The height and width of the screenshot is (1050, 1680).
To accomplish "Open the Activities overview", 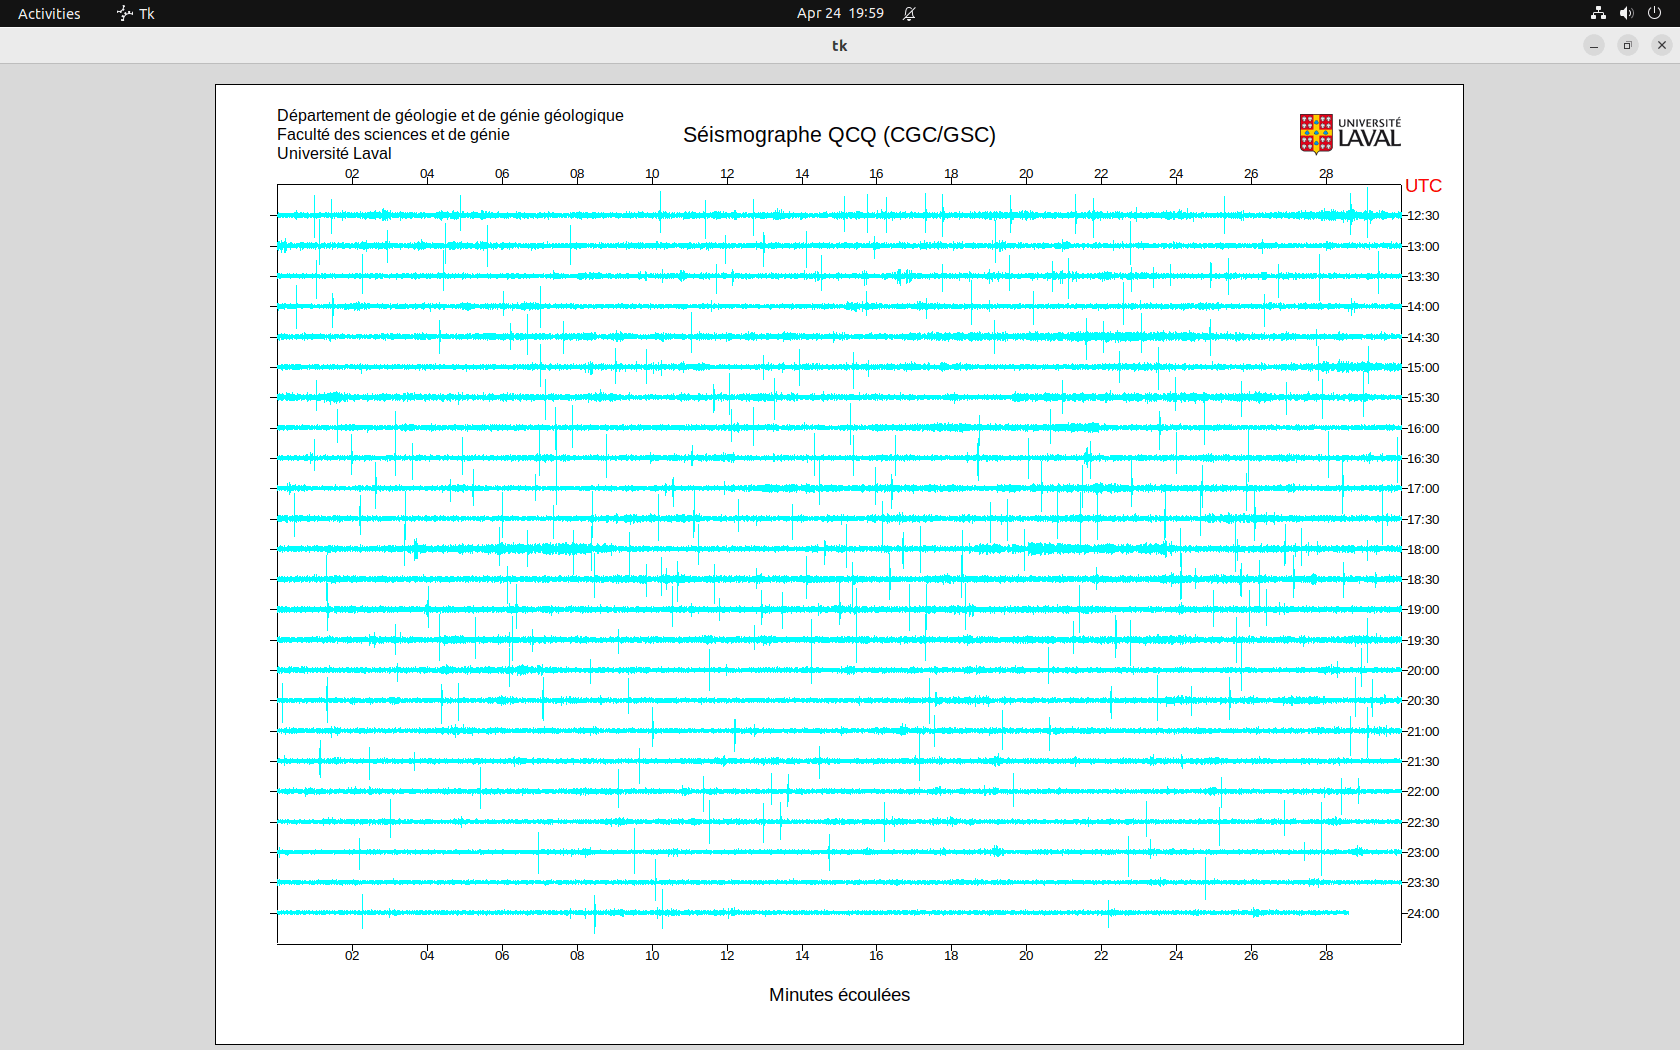I will tap(49, 13).
